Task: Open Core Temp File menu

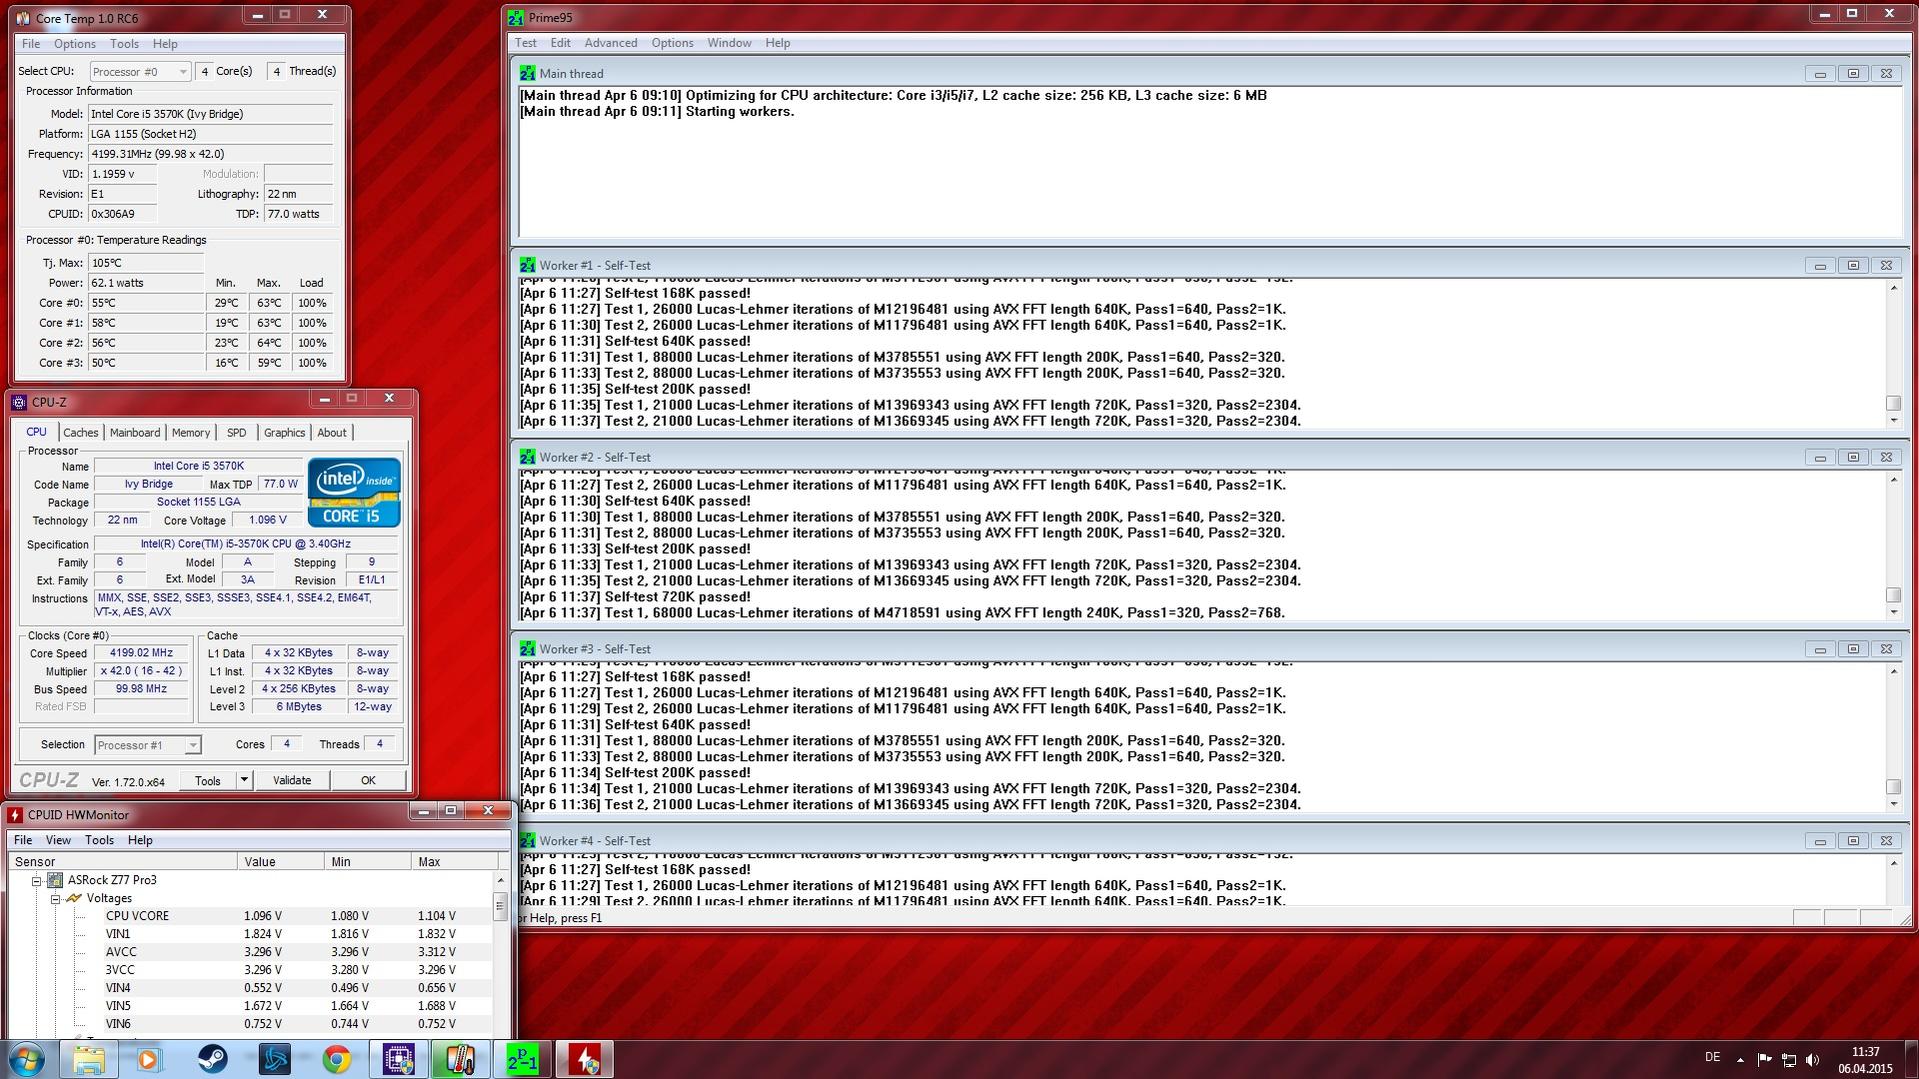Action: (x=31, y=44)
